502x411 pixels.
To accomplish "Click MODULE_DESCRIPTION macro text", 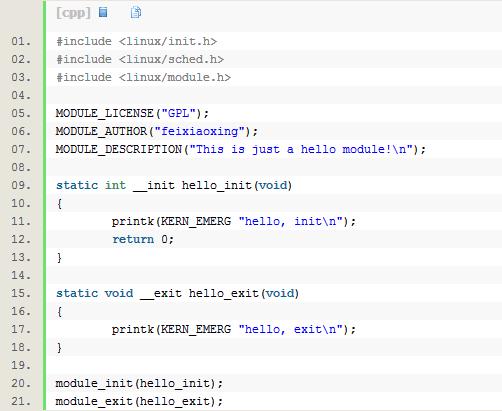I will point(119,149).
